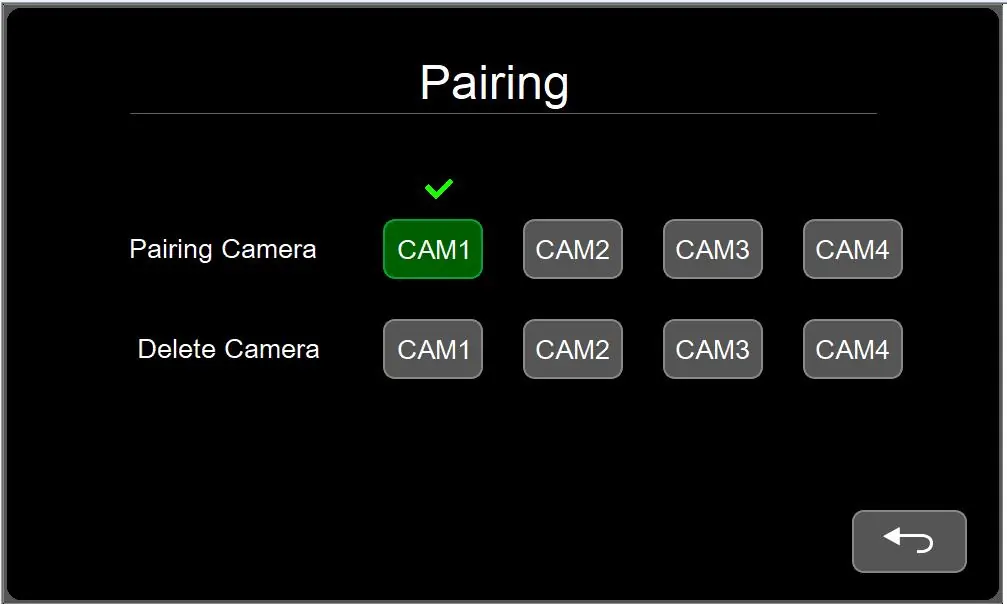Click the green checkmark above CAM1

pos(439,188)
